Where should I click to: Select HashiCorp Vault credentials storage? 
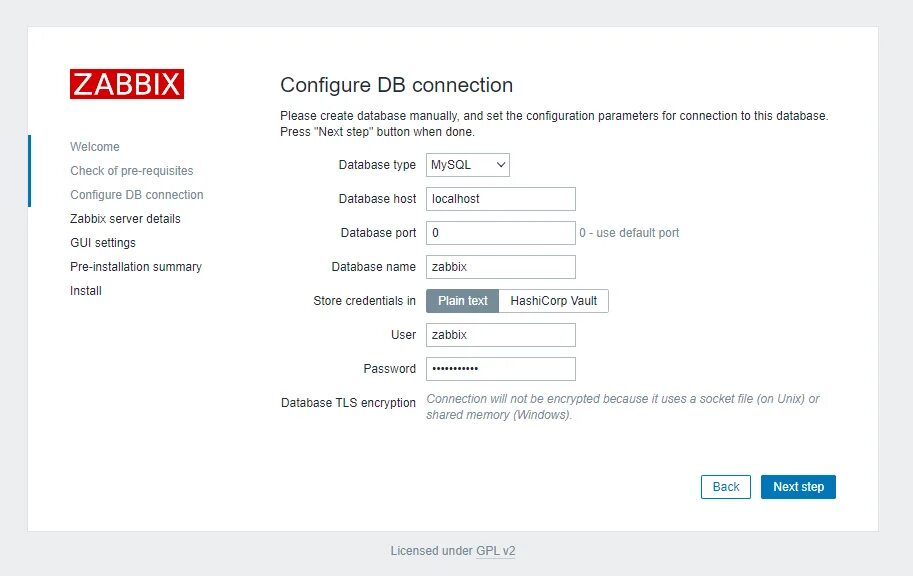(x=554, y=301)
